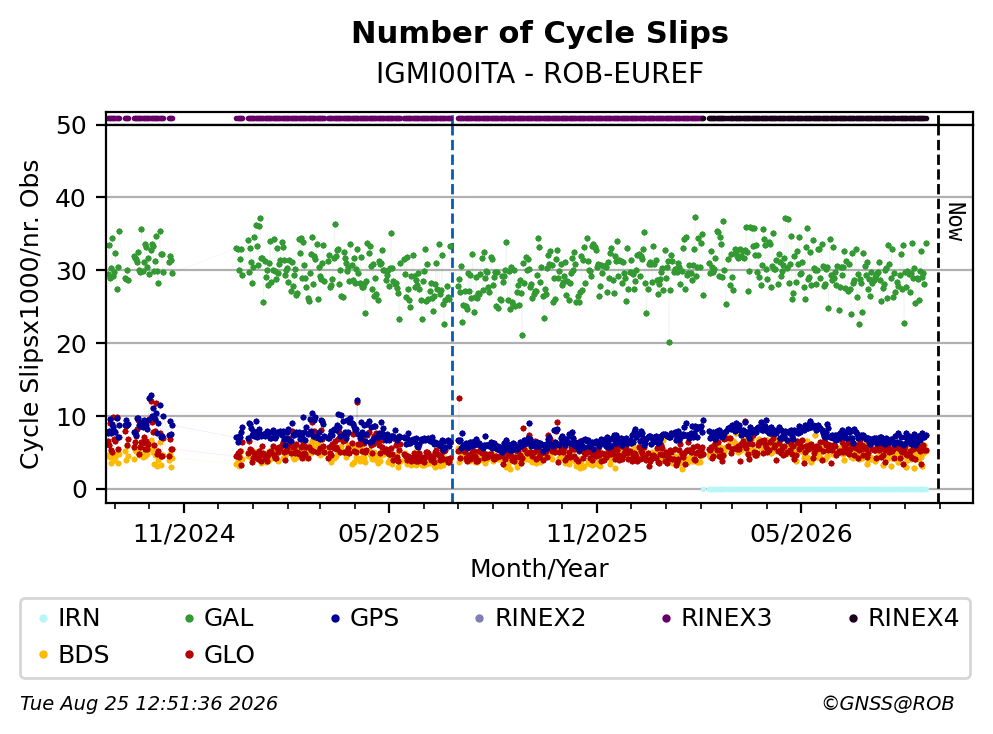Select the GAL legend label
Image resolution: width=993 pixels, height=734 pixels.
point(229,618)
